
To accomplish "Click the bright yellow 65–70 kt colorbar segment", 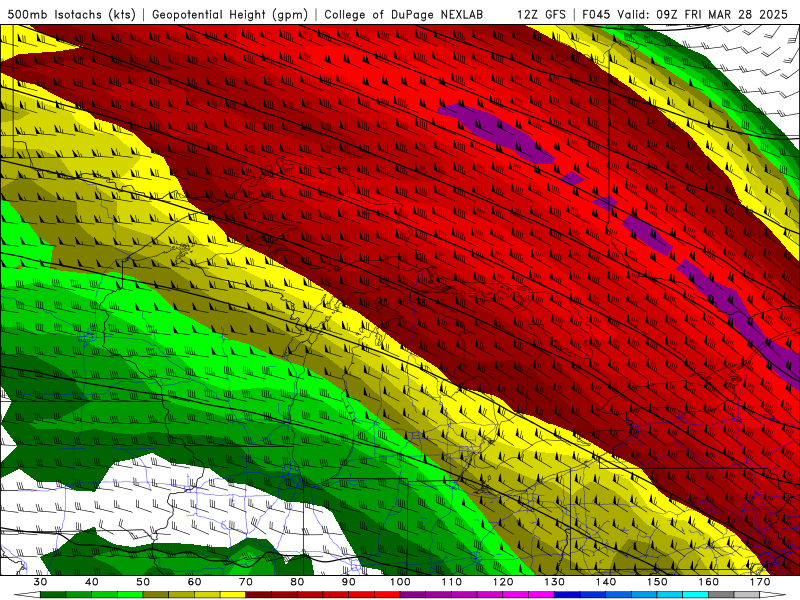I will tap(233, 595).
